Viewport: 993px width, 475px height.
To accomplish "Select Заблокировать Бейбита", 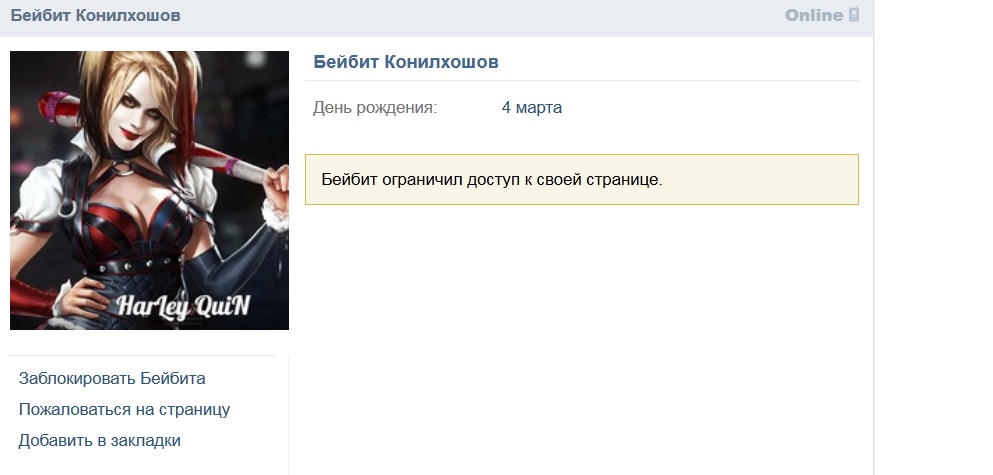I will [x=112, y=379].
